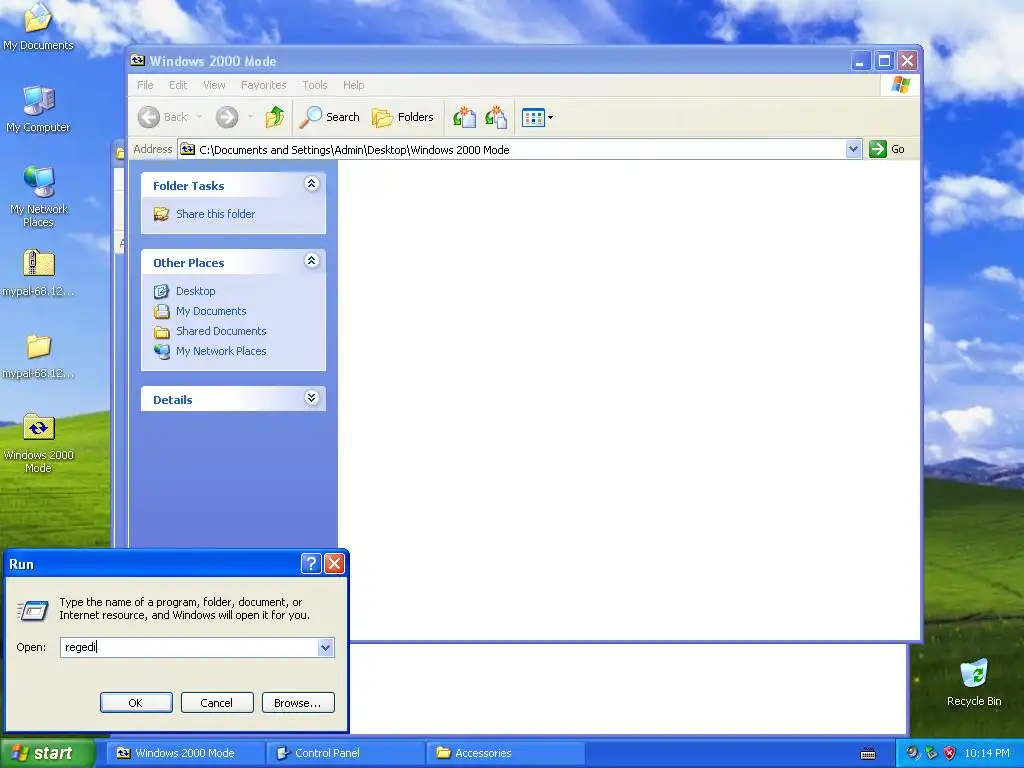Select the Windows 2000 Mode desktop icon

(39, 443)
